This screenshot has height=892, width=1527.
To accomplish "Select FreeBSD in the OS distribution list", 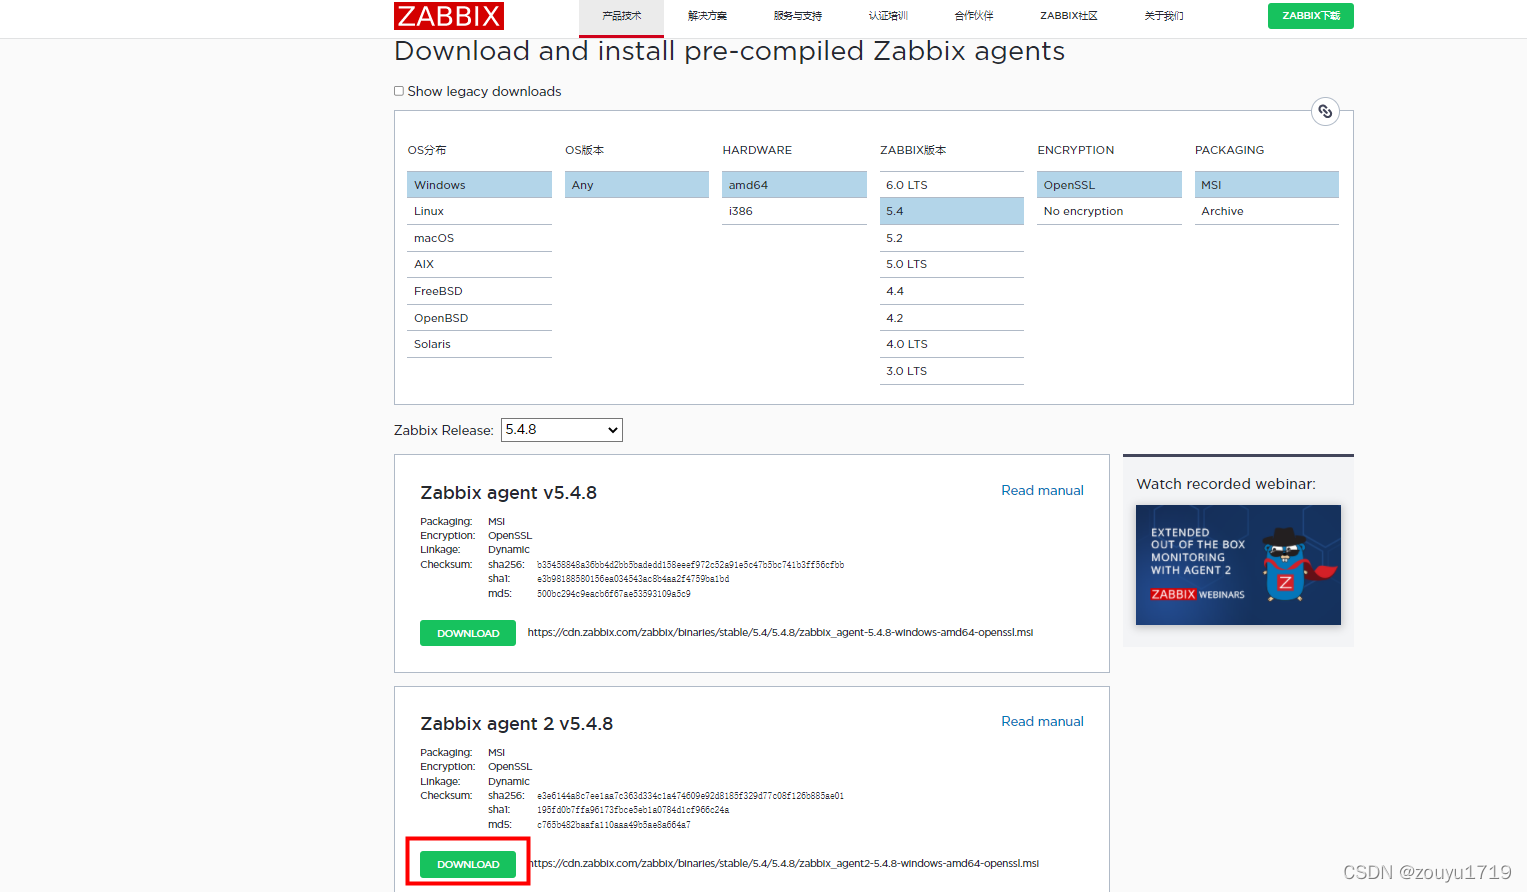I will 479,291.
